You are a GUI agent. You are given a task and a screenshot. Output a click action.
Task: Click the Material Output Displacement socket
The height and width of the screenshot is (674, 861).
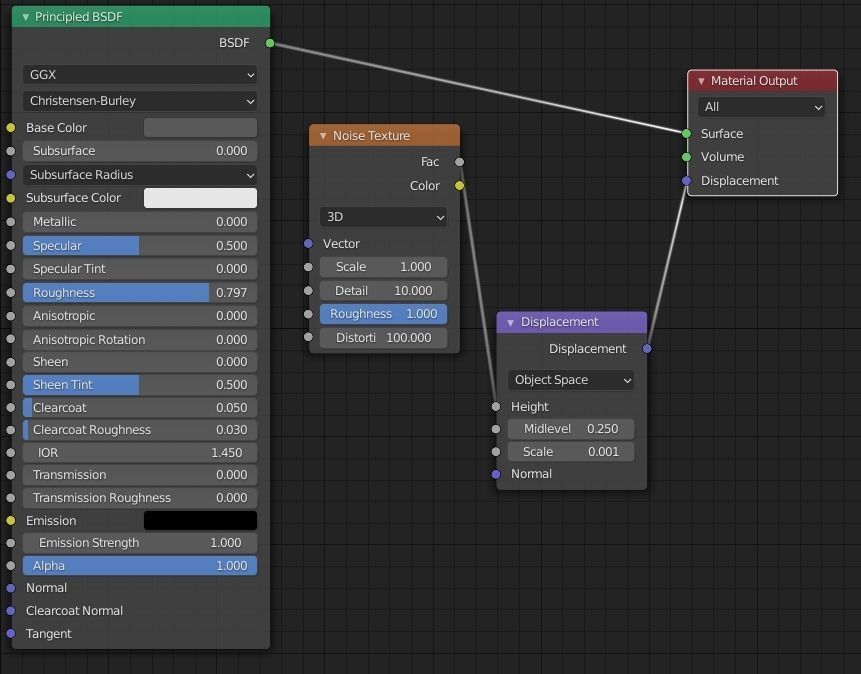click(686, 181)
